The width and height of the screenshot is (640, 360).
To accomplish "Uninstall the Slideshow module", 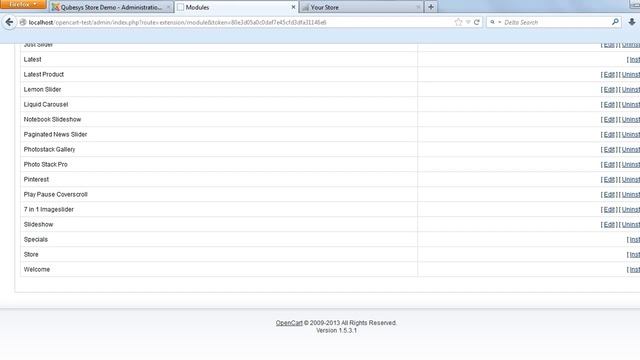I will 631,224.
